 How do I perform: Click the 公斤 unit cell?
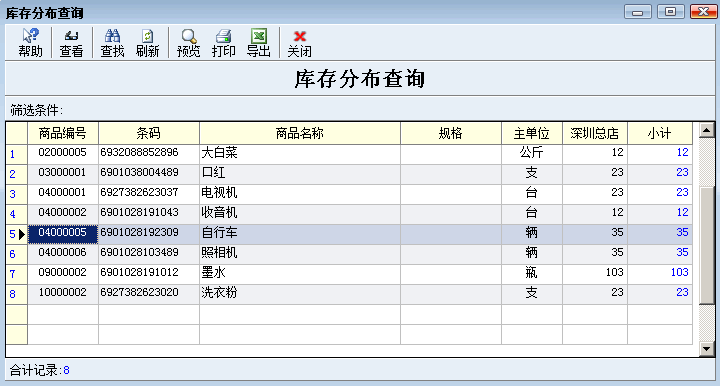[x=532, y=153]
